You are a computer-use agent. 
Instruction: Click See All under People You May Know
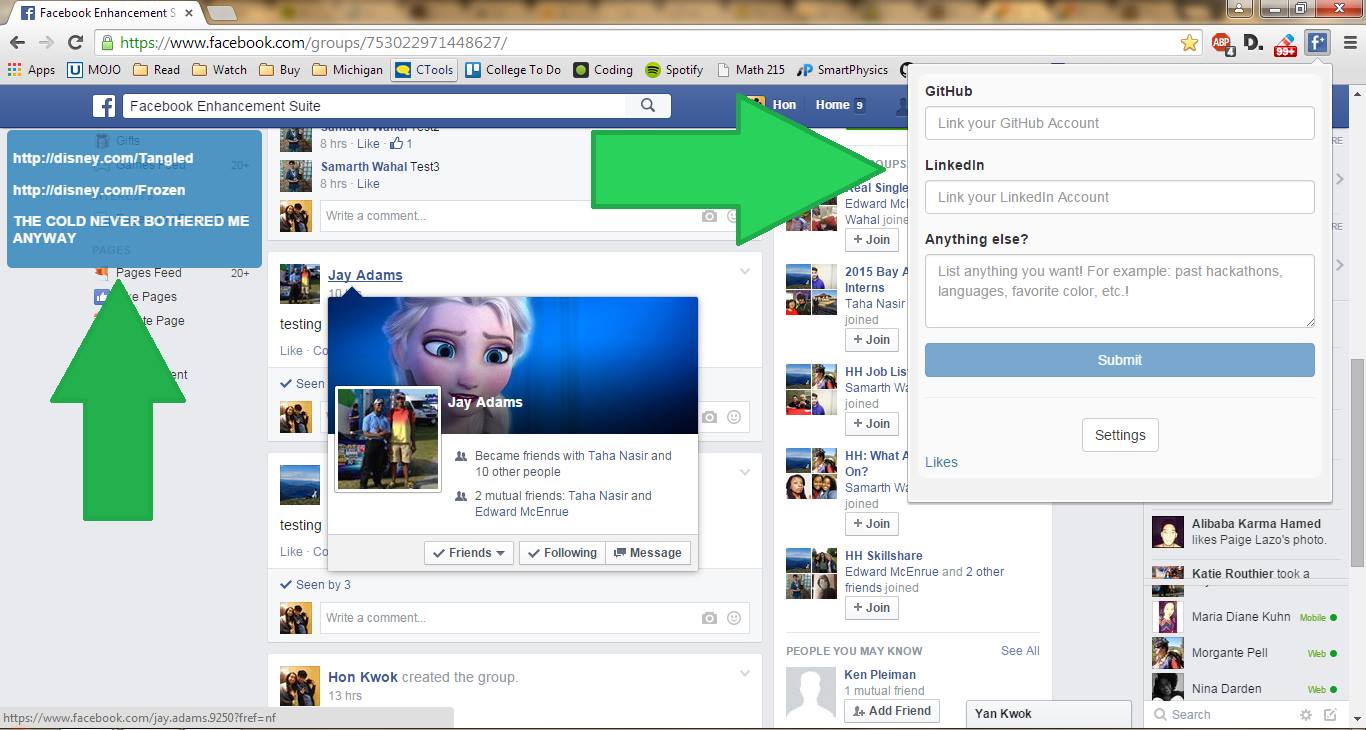(1020, 651)
